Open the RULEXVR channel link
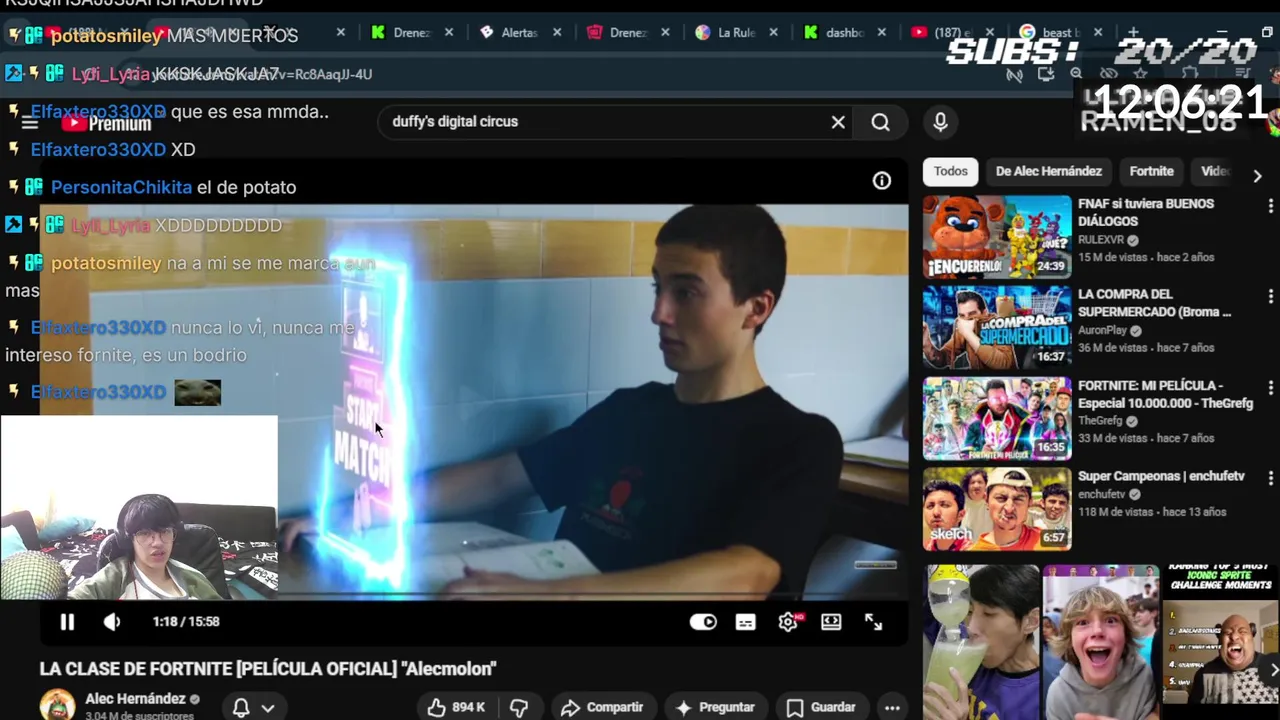Image resolution: width=1280 pixels, height=720 pixels. [x=1101, y=240]
